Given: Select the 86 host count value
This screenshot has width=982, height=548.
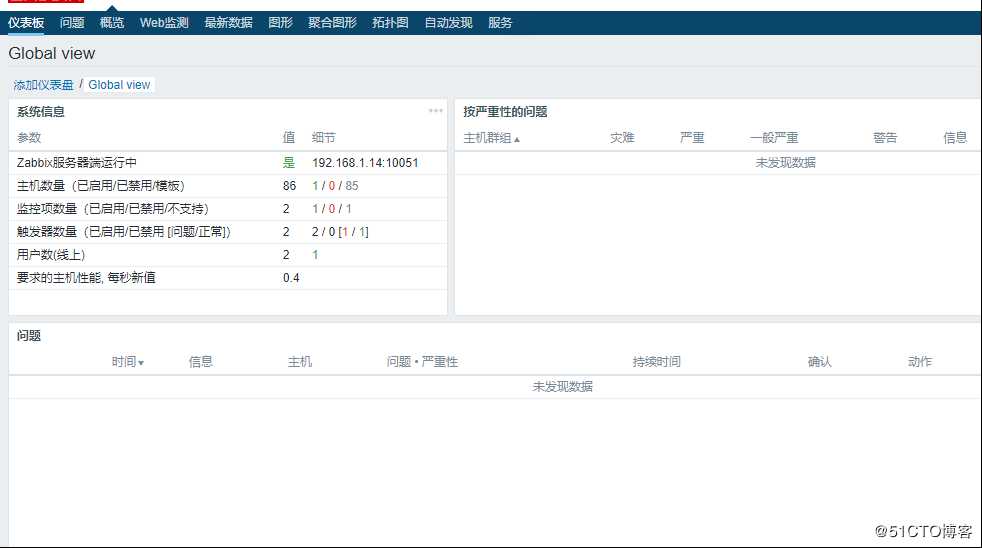Looking at the screenshot, I should [x=289, y=186].
